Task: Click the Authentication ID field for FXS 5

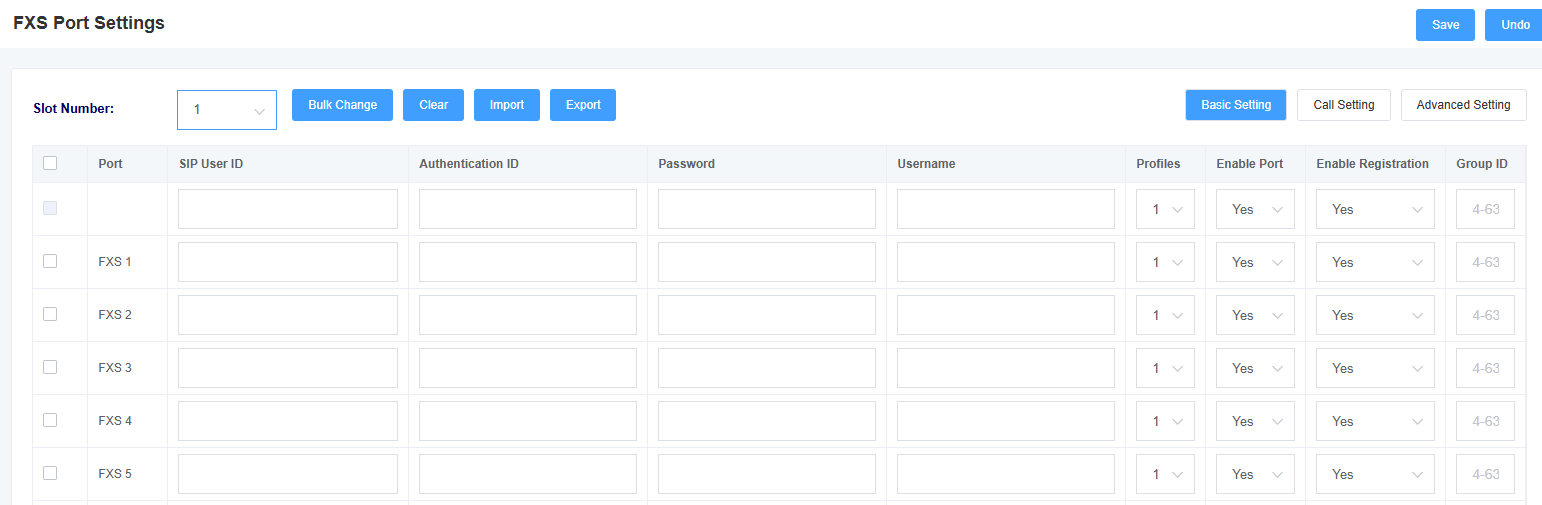Action: coord(528,474)
